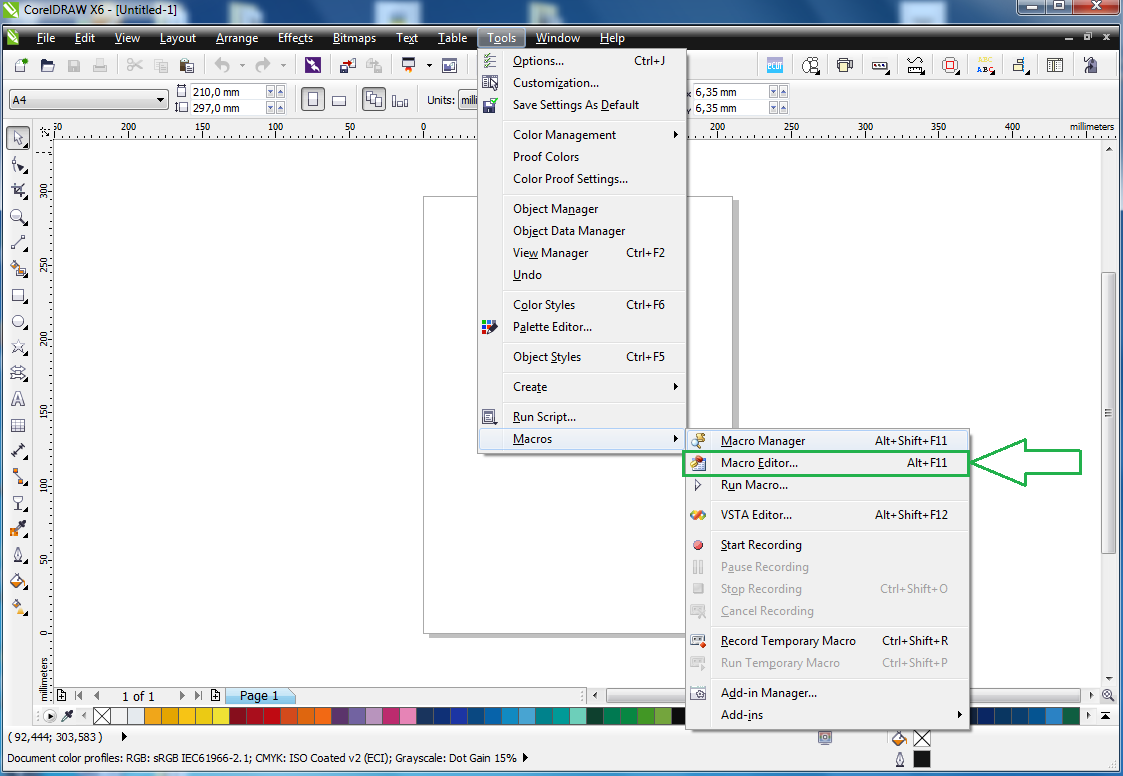Open the File menu

(x=46, y=38)
